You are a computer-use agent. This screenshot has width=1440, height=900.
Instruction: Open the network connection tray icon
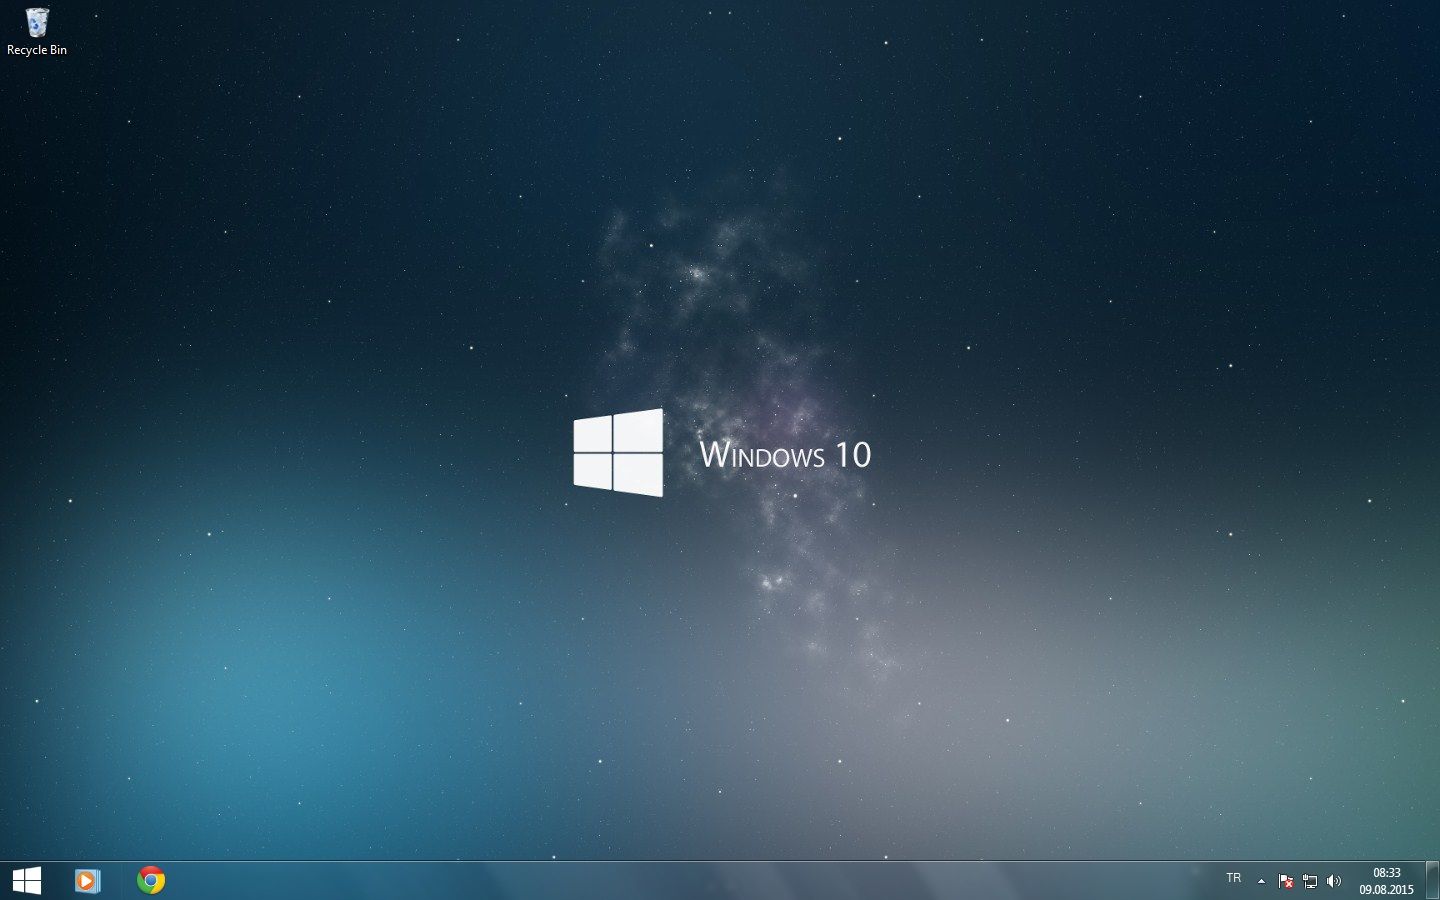pos(1310,881)
